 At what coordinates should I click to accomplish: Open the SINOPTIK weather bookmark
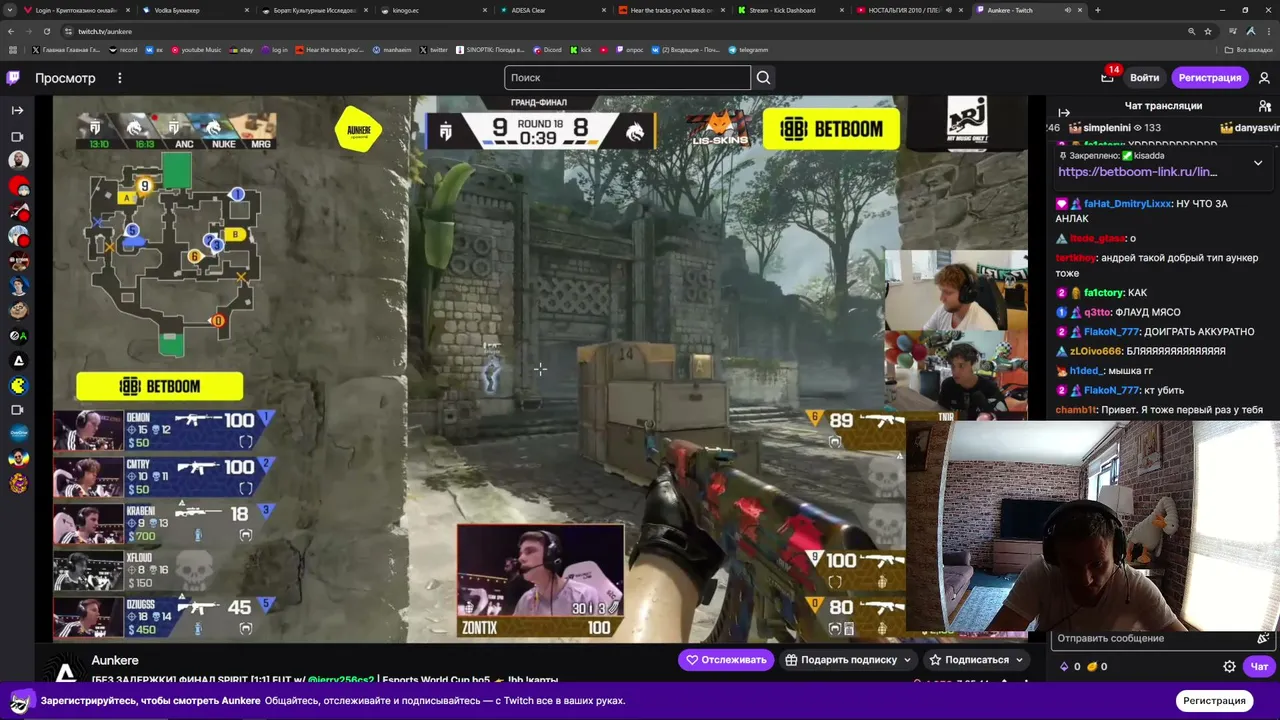[490, 50]
